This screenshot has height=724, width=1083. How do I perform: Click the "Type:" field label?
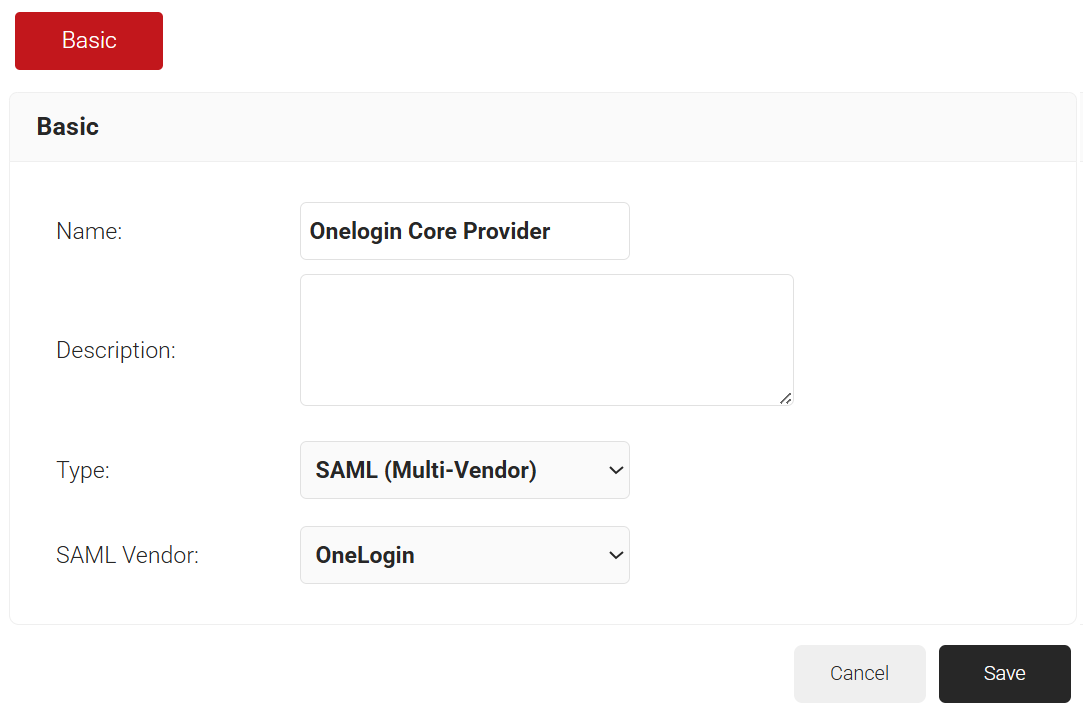point(83,471)
